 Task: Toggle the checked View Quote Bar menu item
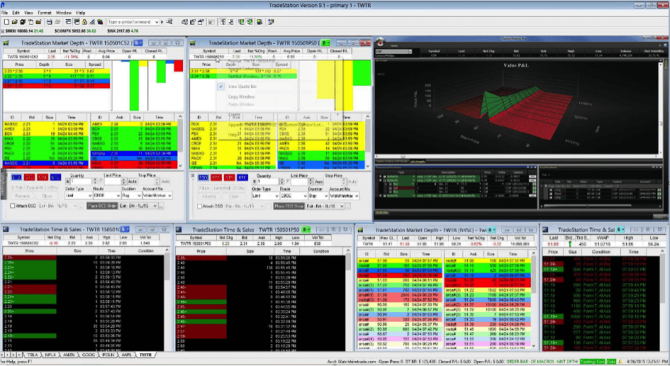click(x=242, y=86)
